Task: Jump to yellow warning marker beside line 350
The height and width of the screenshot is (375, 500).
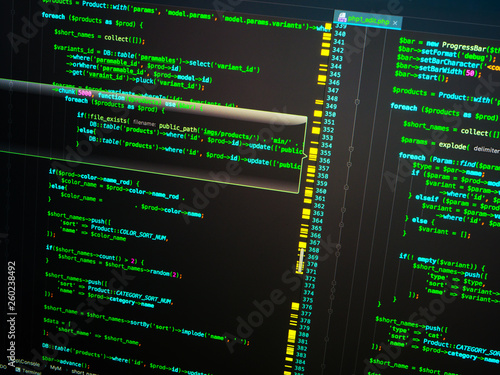Action: point(318,114)
